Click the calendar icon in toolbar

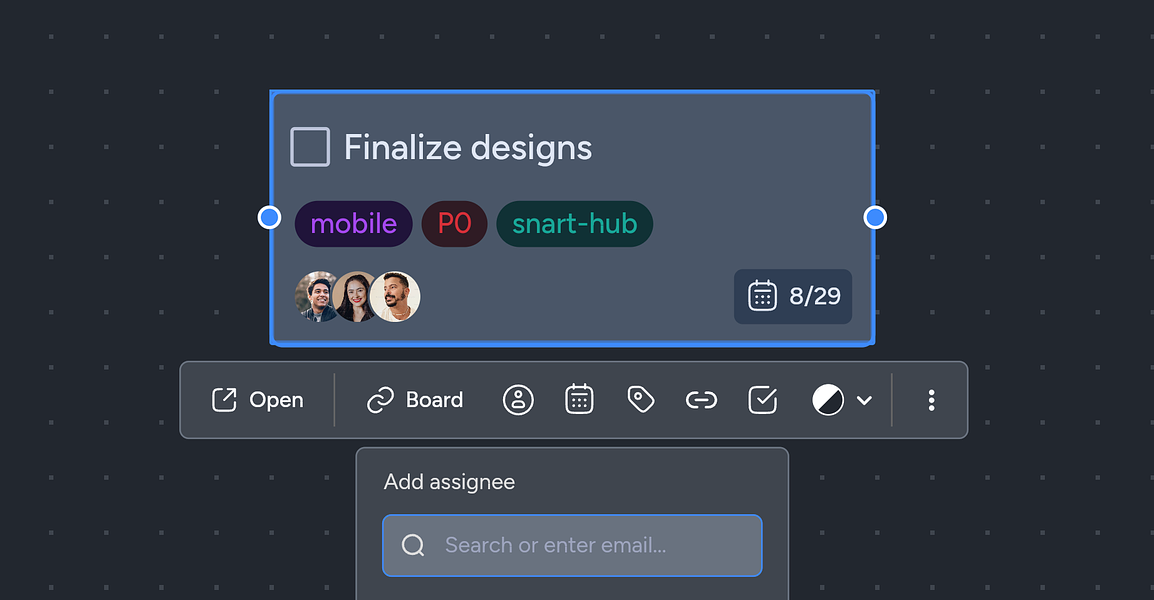[x=579, y=400]
